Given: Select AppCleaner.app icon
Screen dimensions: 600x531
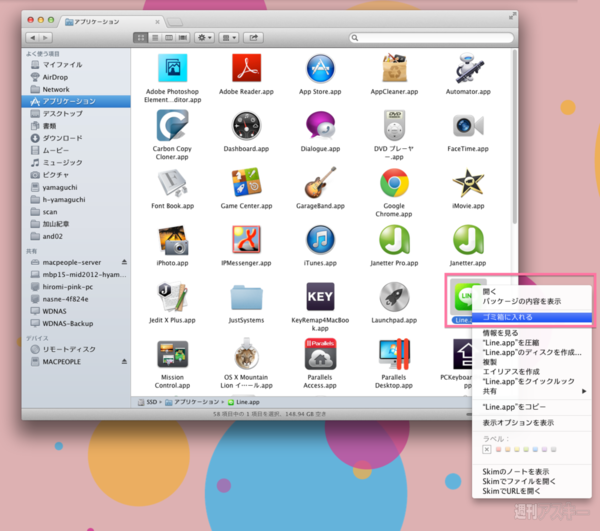Looking at the screenshot, I should 394,68.
